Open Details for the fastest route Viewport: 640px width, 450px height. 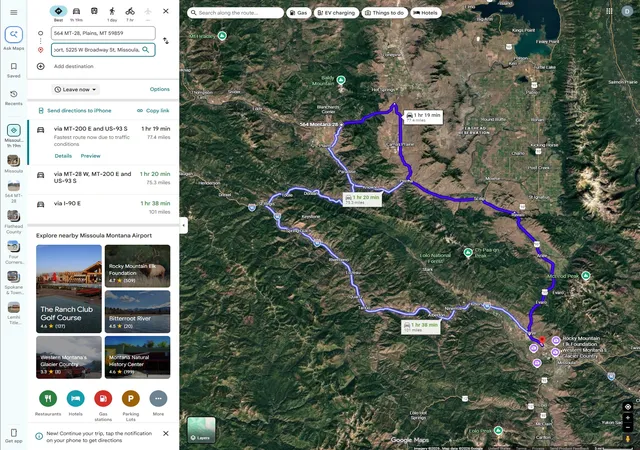coord(63,156)
